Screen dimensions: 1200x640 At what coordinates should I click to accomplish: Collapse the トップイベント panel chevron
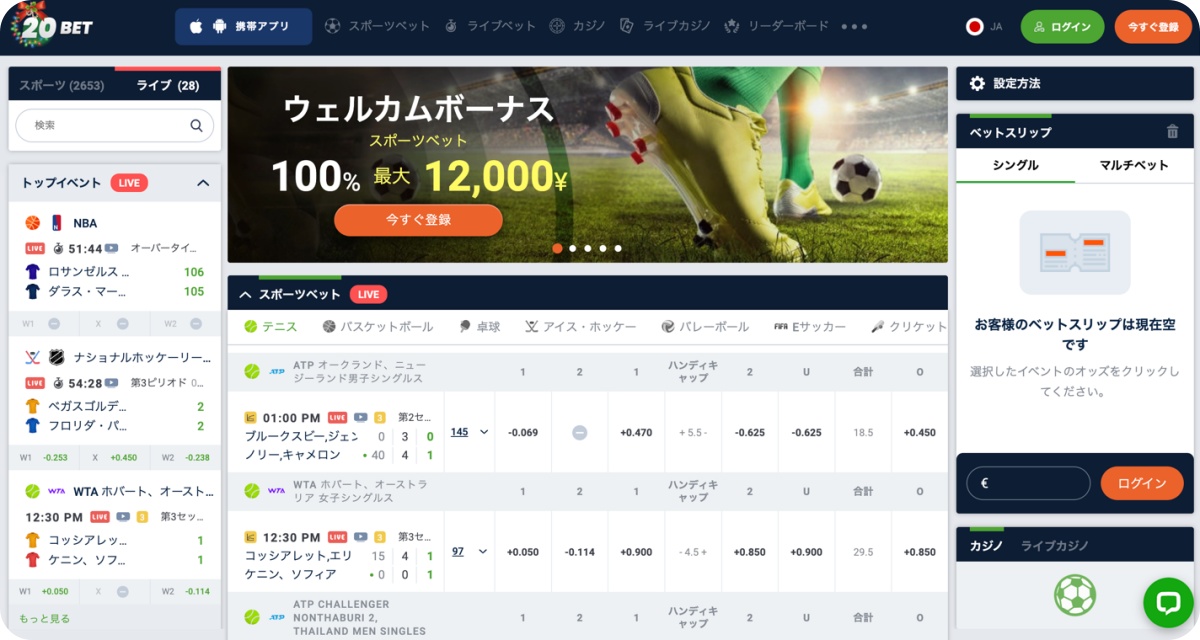pos(203,183)
